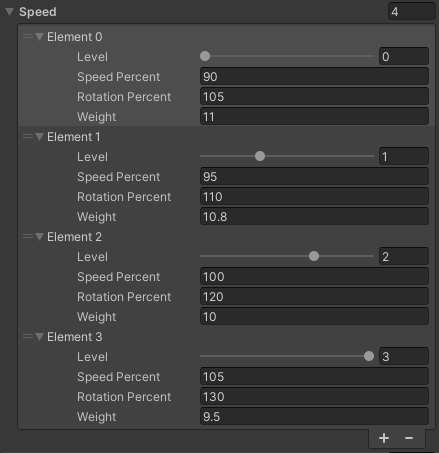Click Element 1 Weight field showing 10.8
The height and width of the screenshot is (453, 439).
coord(314,216)
